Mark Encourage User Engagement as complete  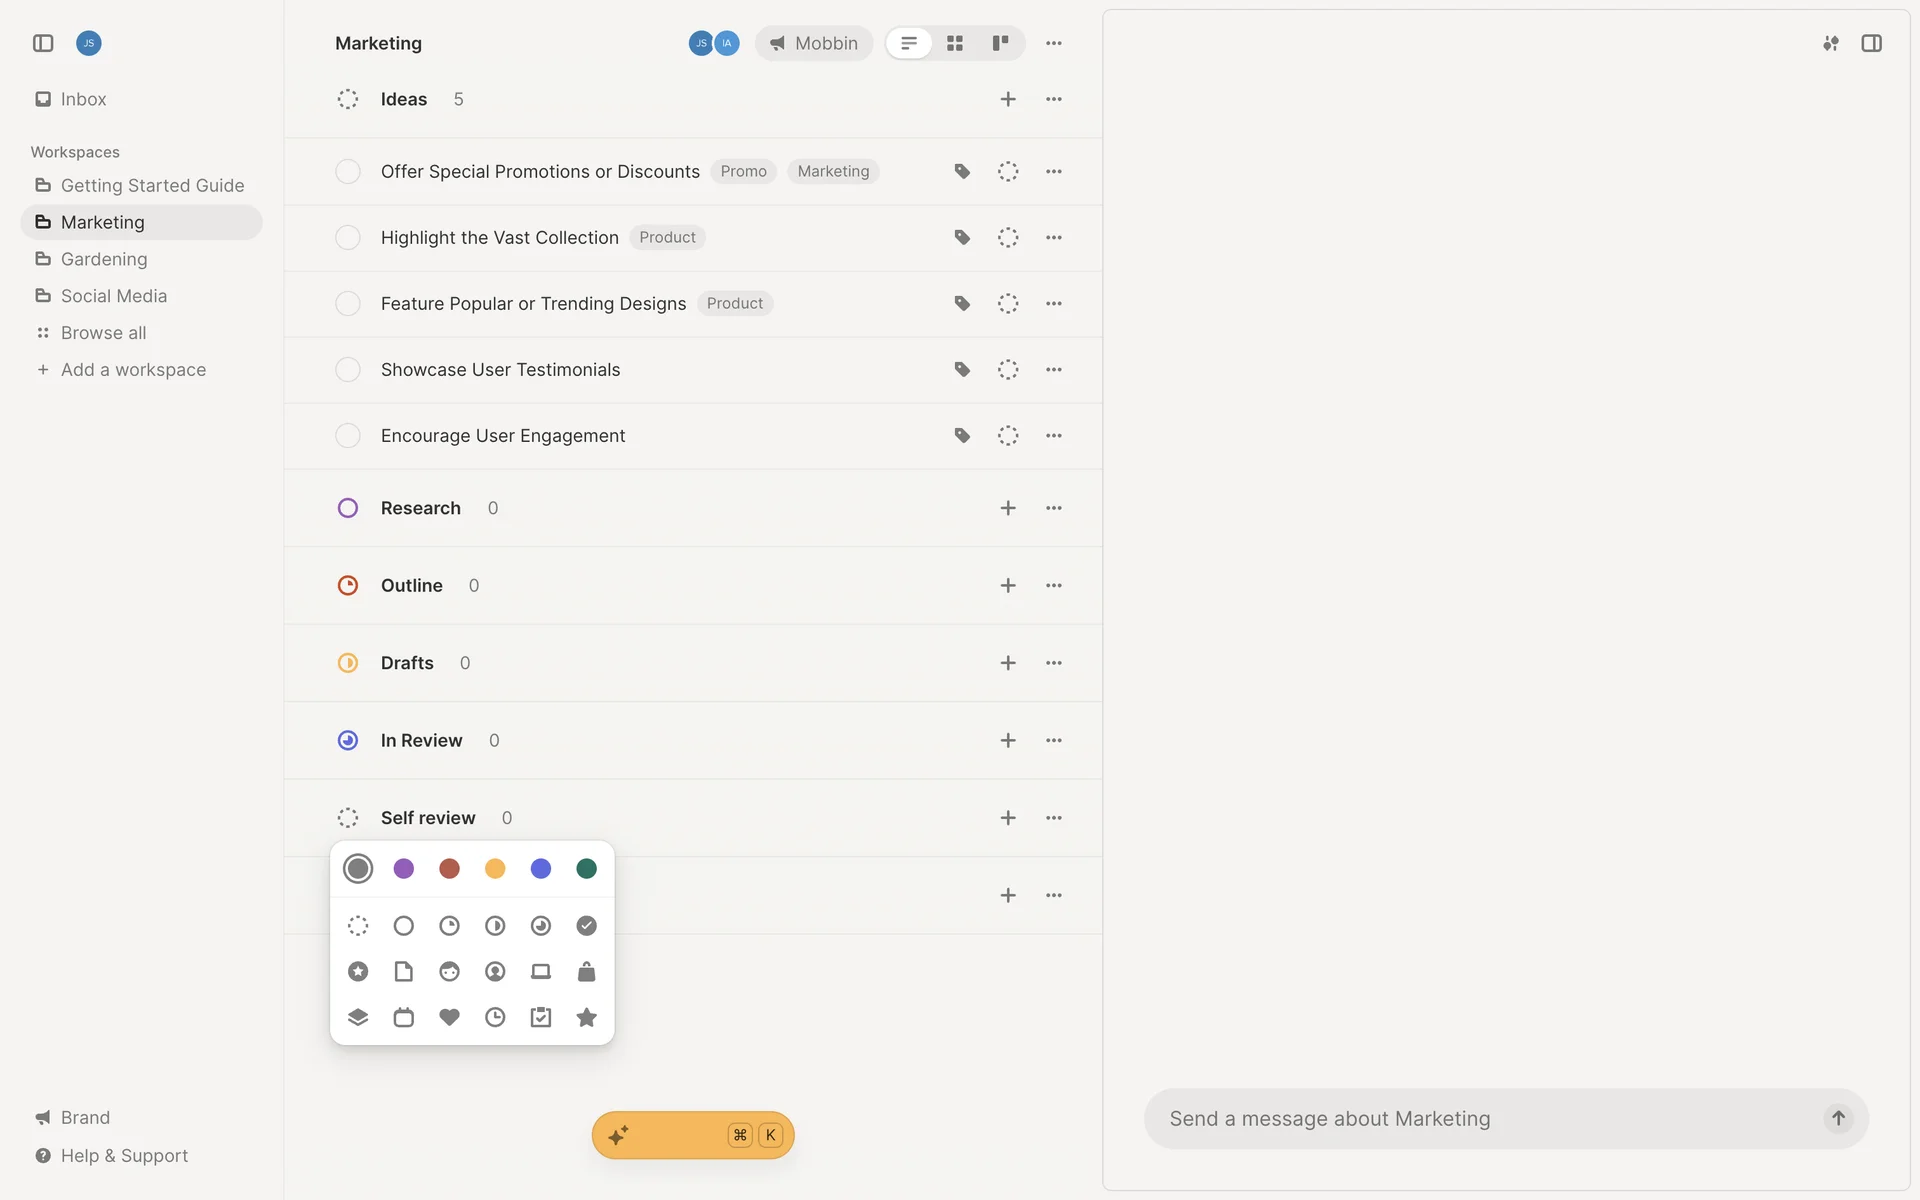[x=348, y=435]
